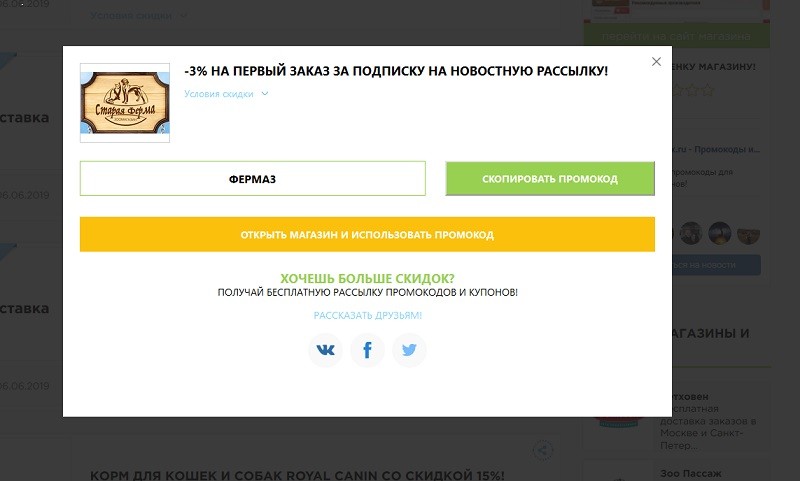The height and width of the screenshot is (481, 800).
Task: Share the promo code on VK
Action: [326, 350]
